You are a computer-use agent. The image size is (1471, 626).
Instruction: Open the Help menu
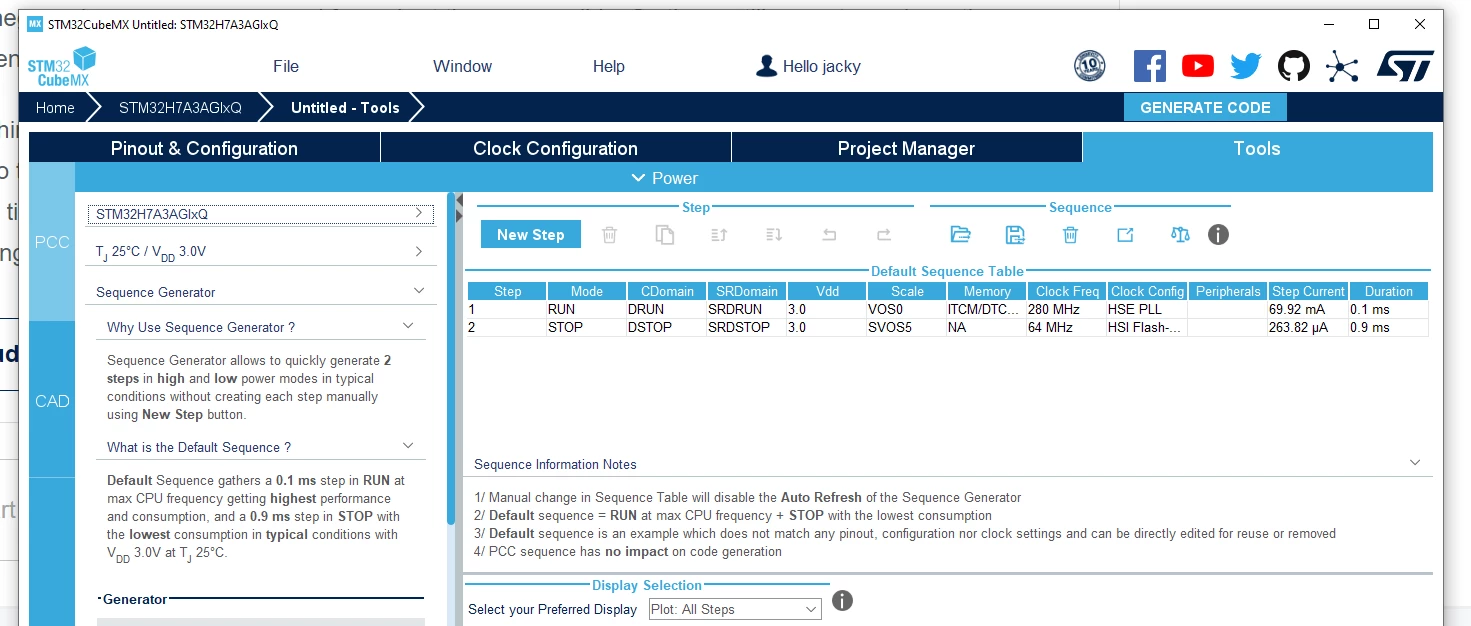pos(608,66)
